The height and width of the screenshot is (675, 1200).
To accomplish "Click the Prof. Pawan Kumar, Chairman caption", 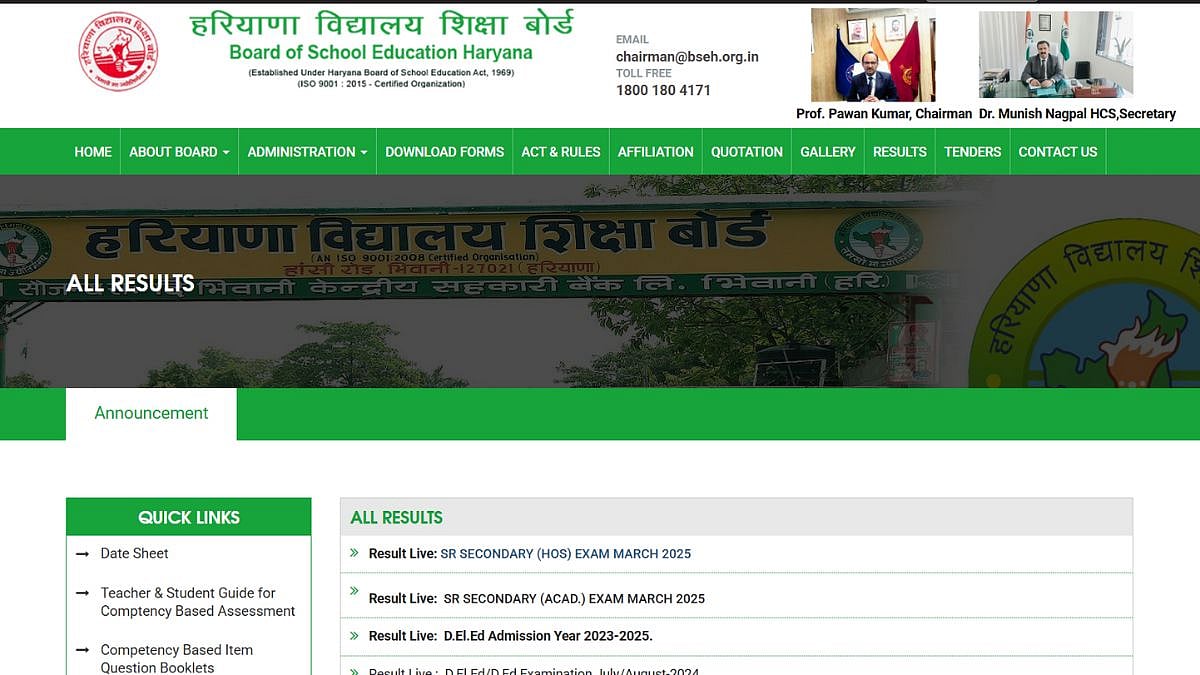I will (884, 114).
